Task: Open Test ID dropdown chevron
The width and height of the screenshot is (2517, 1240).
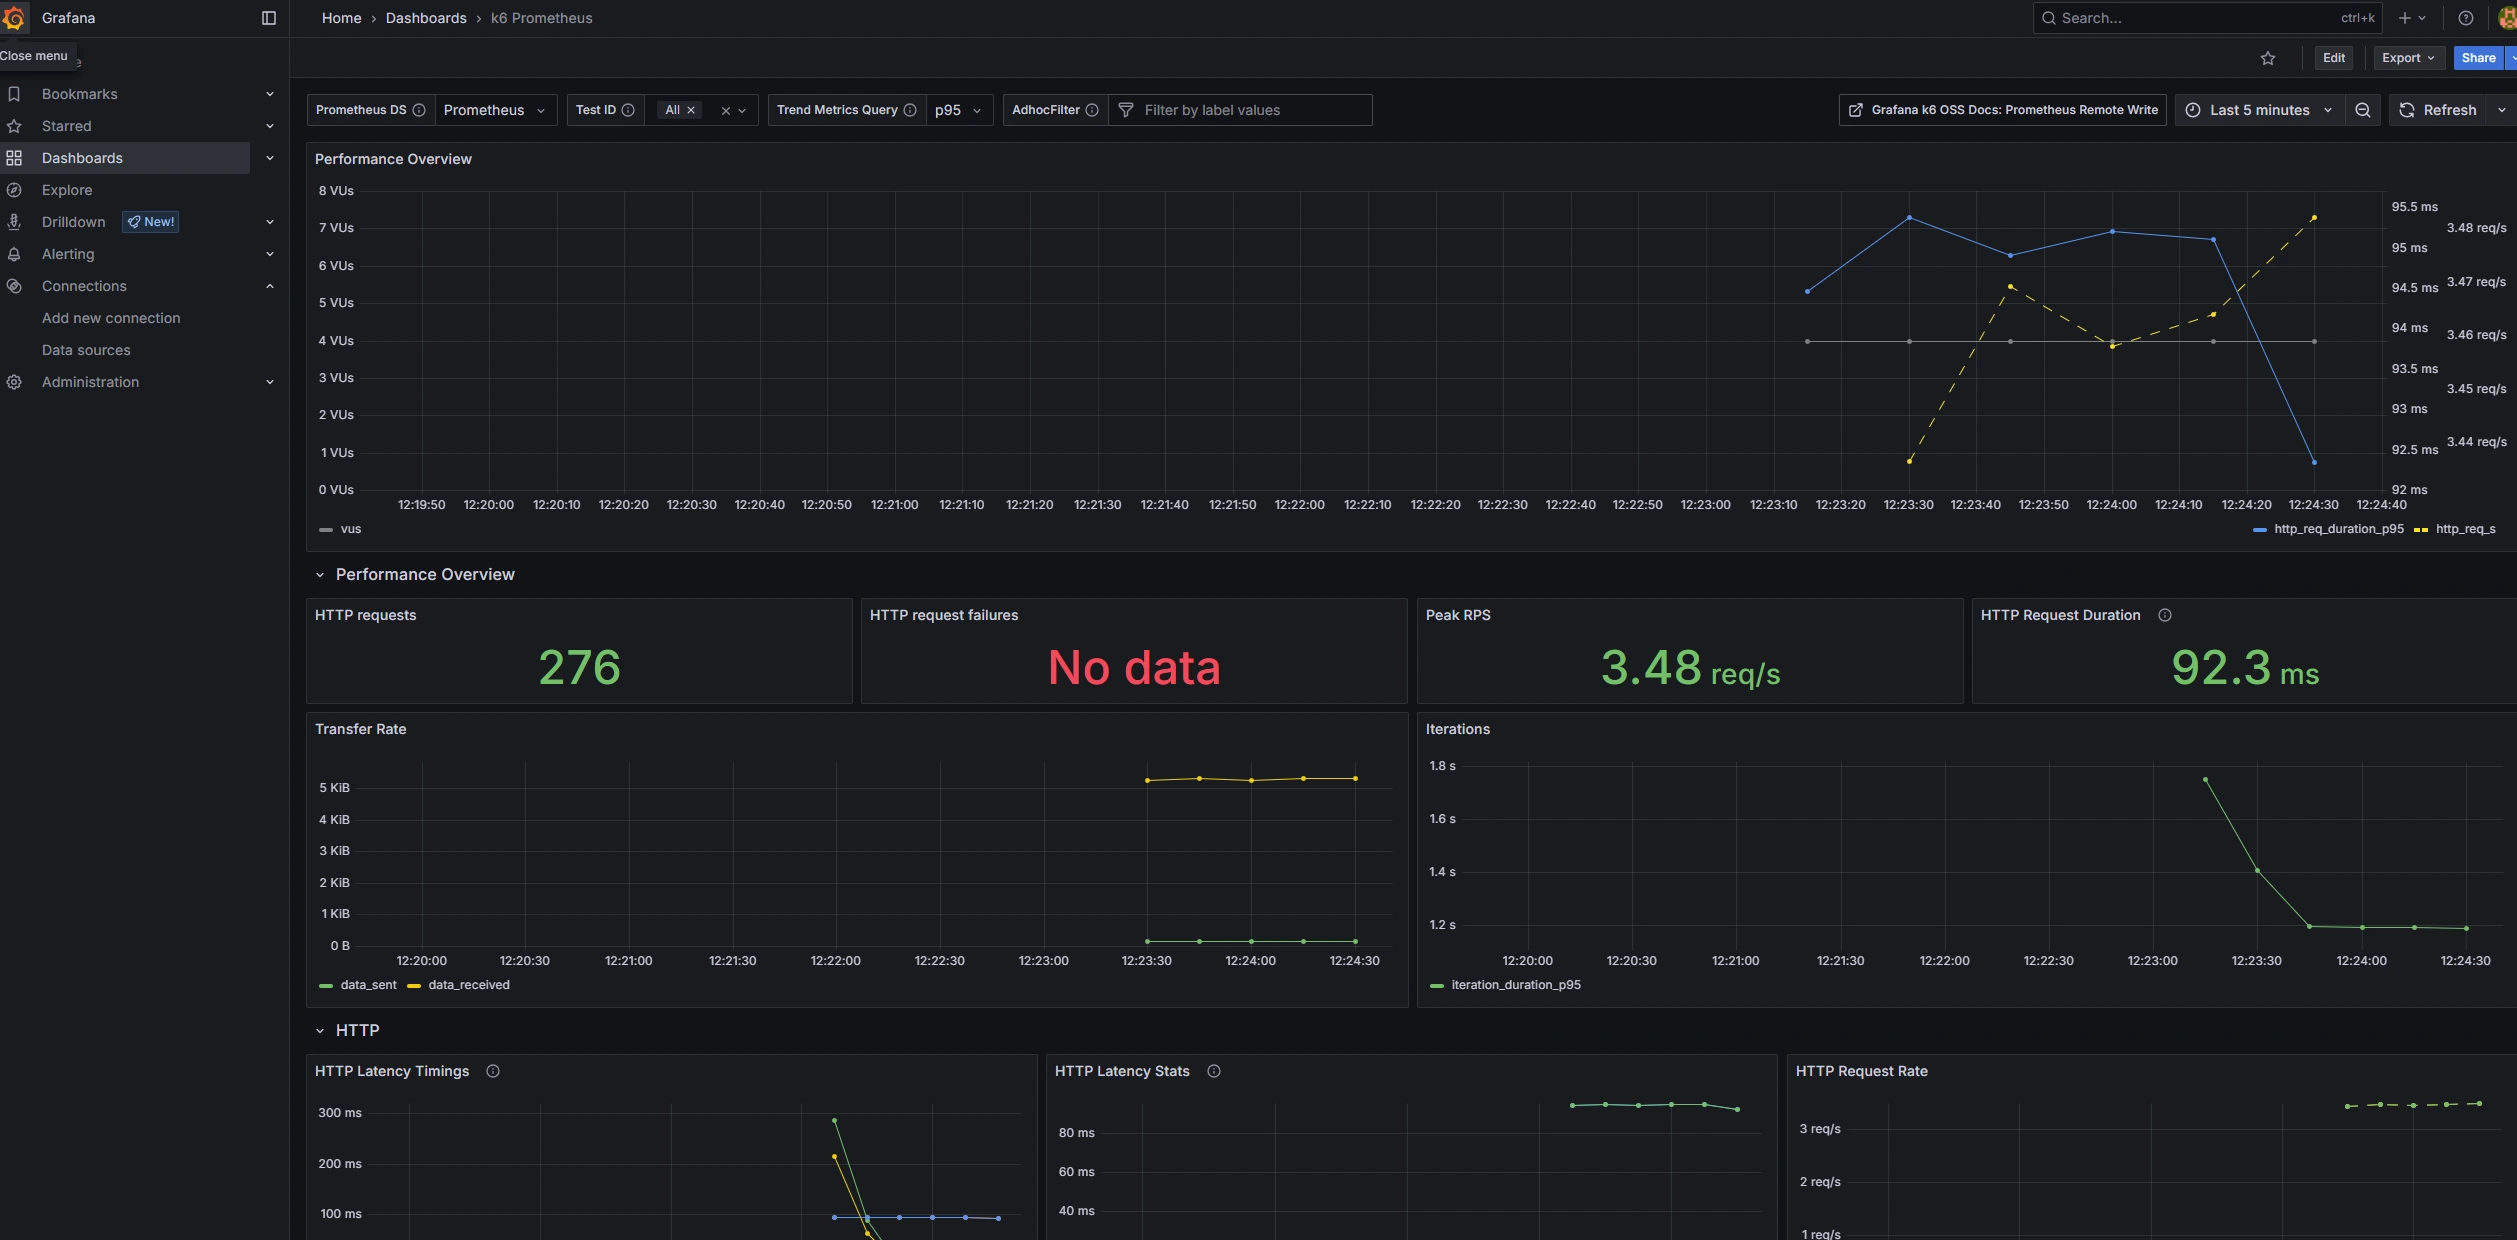Action: tap(742, 111)
